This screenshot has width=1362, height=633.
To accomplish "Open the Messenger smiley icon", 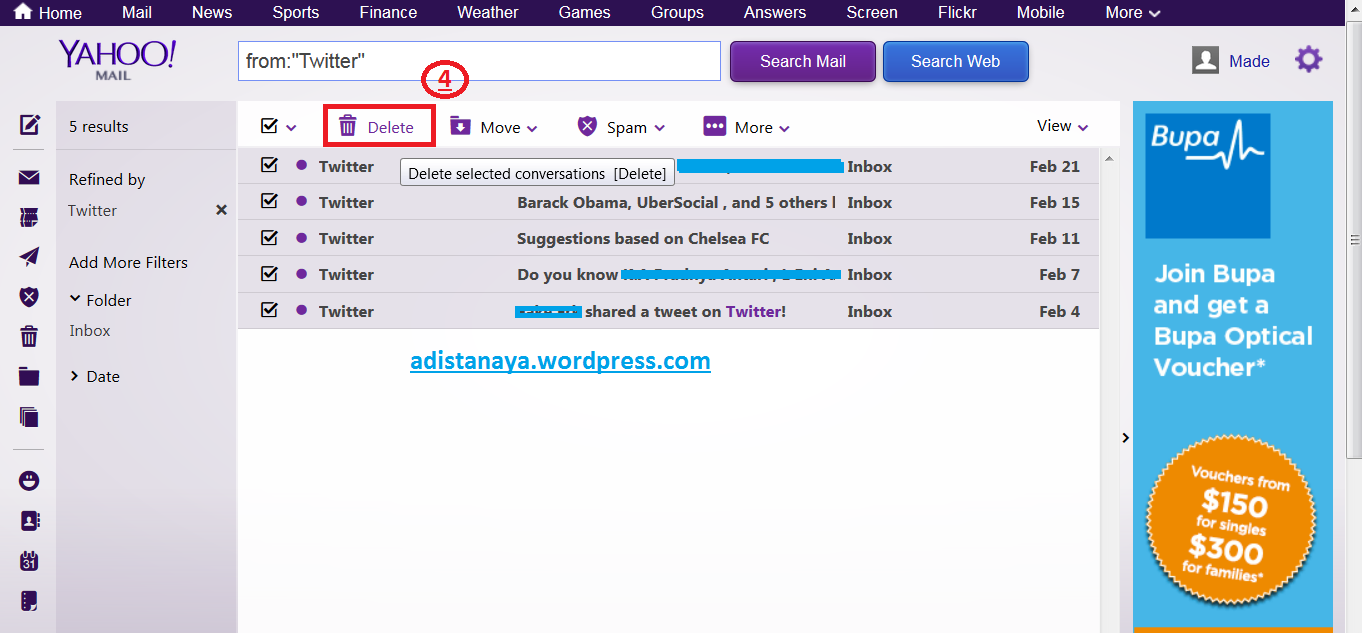I will tap(29, 481).
